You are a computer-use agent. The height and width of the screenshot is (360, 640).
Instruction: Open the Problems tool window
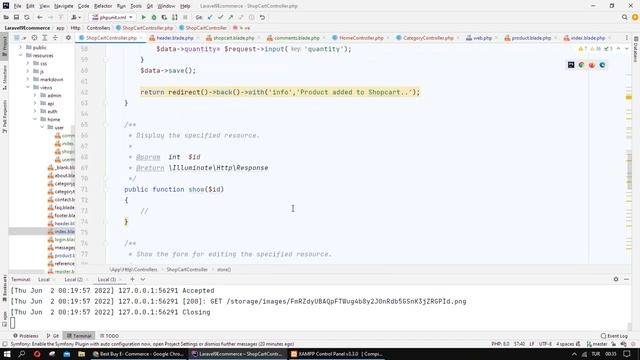click(x=26, y=336)
